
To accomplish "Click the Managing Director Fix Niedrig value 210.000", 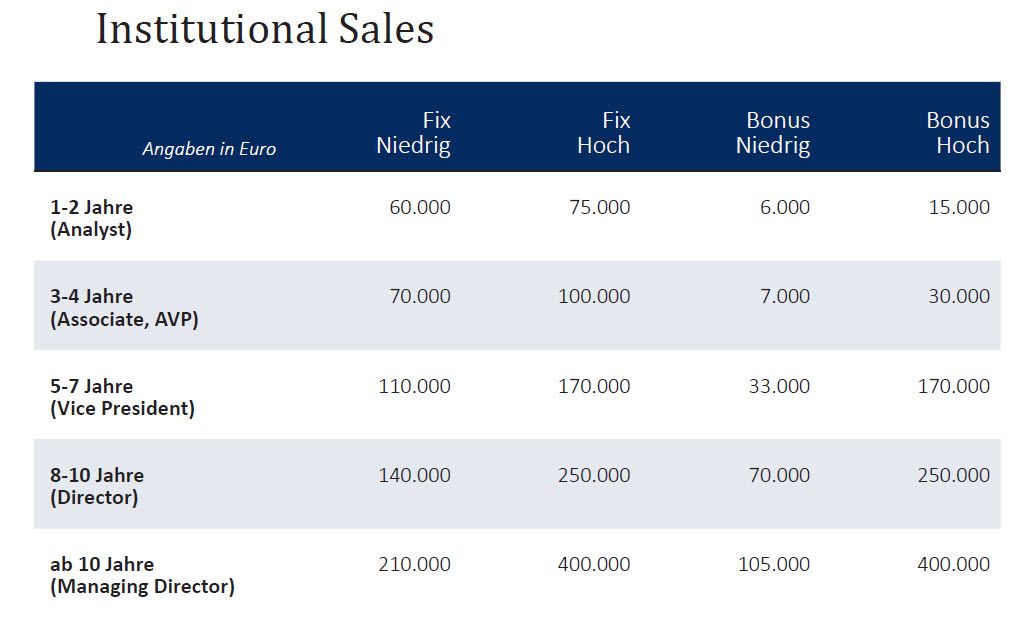I will click(x=414, y=564).
